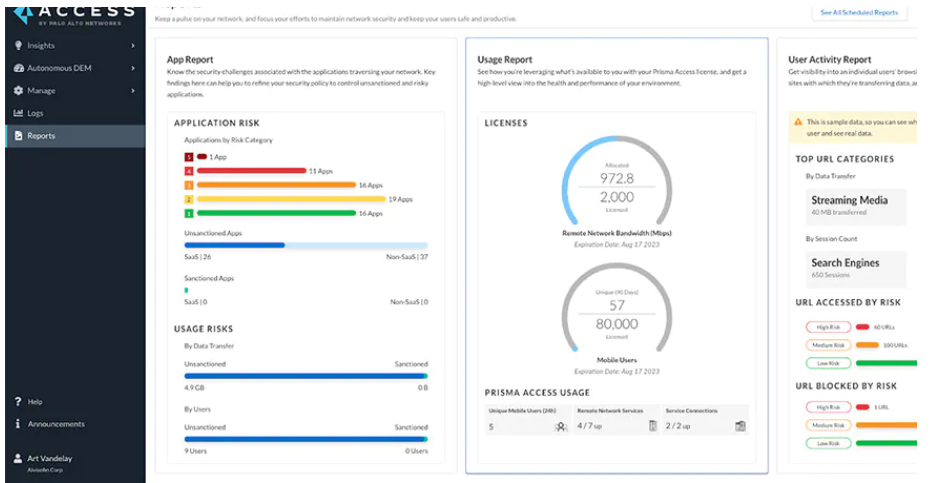Click the By Users usage bar
The image size is (936, 483).
[x=306, y=439]
